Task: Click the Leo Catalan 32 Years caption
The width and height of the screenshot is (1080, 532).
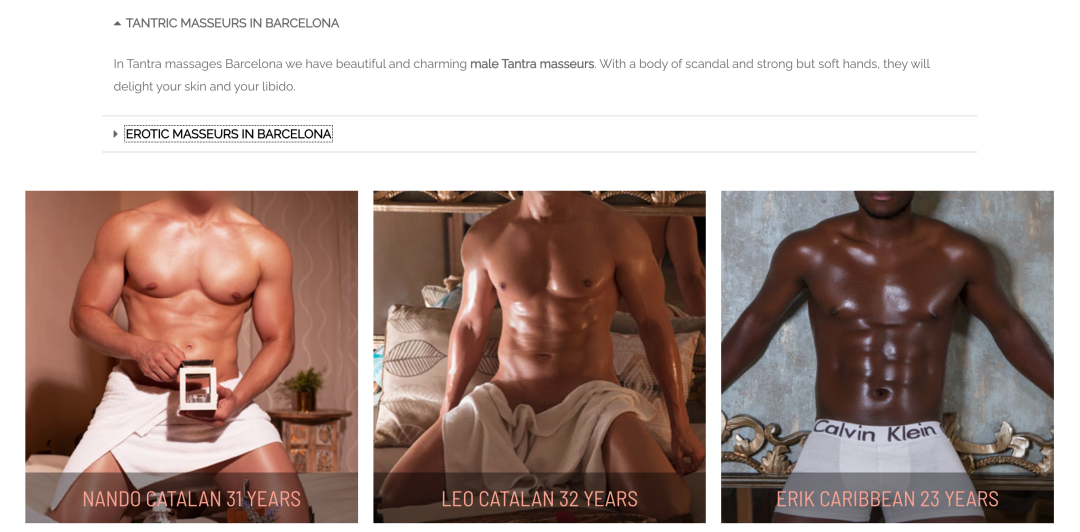Action: 539,498
